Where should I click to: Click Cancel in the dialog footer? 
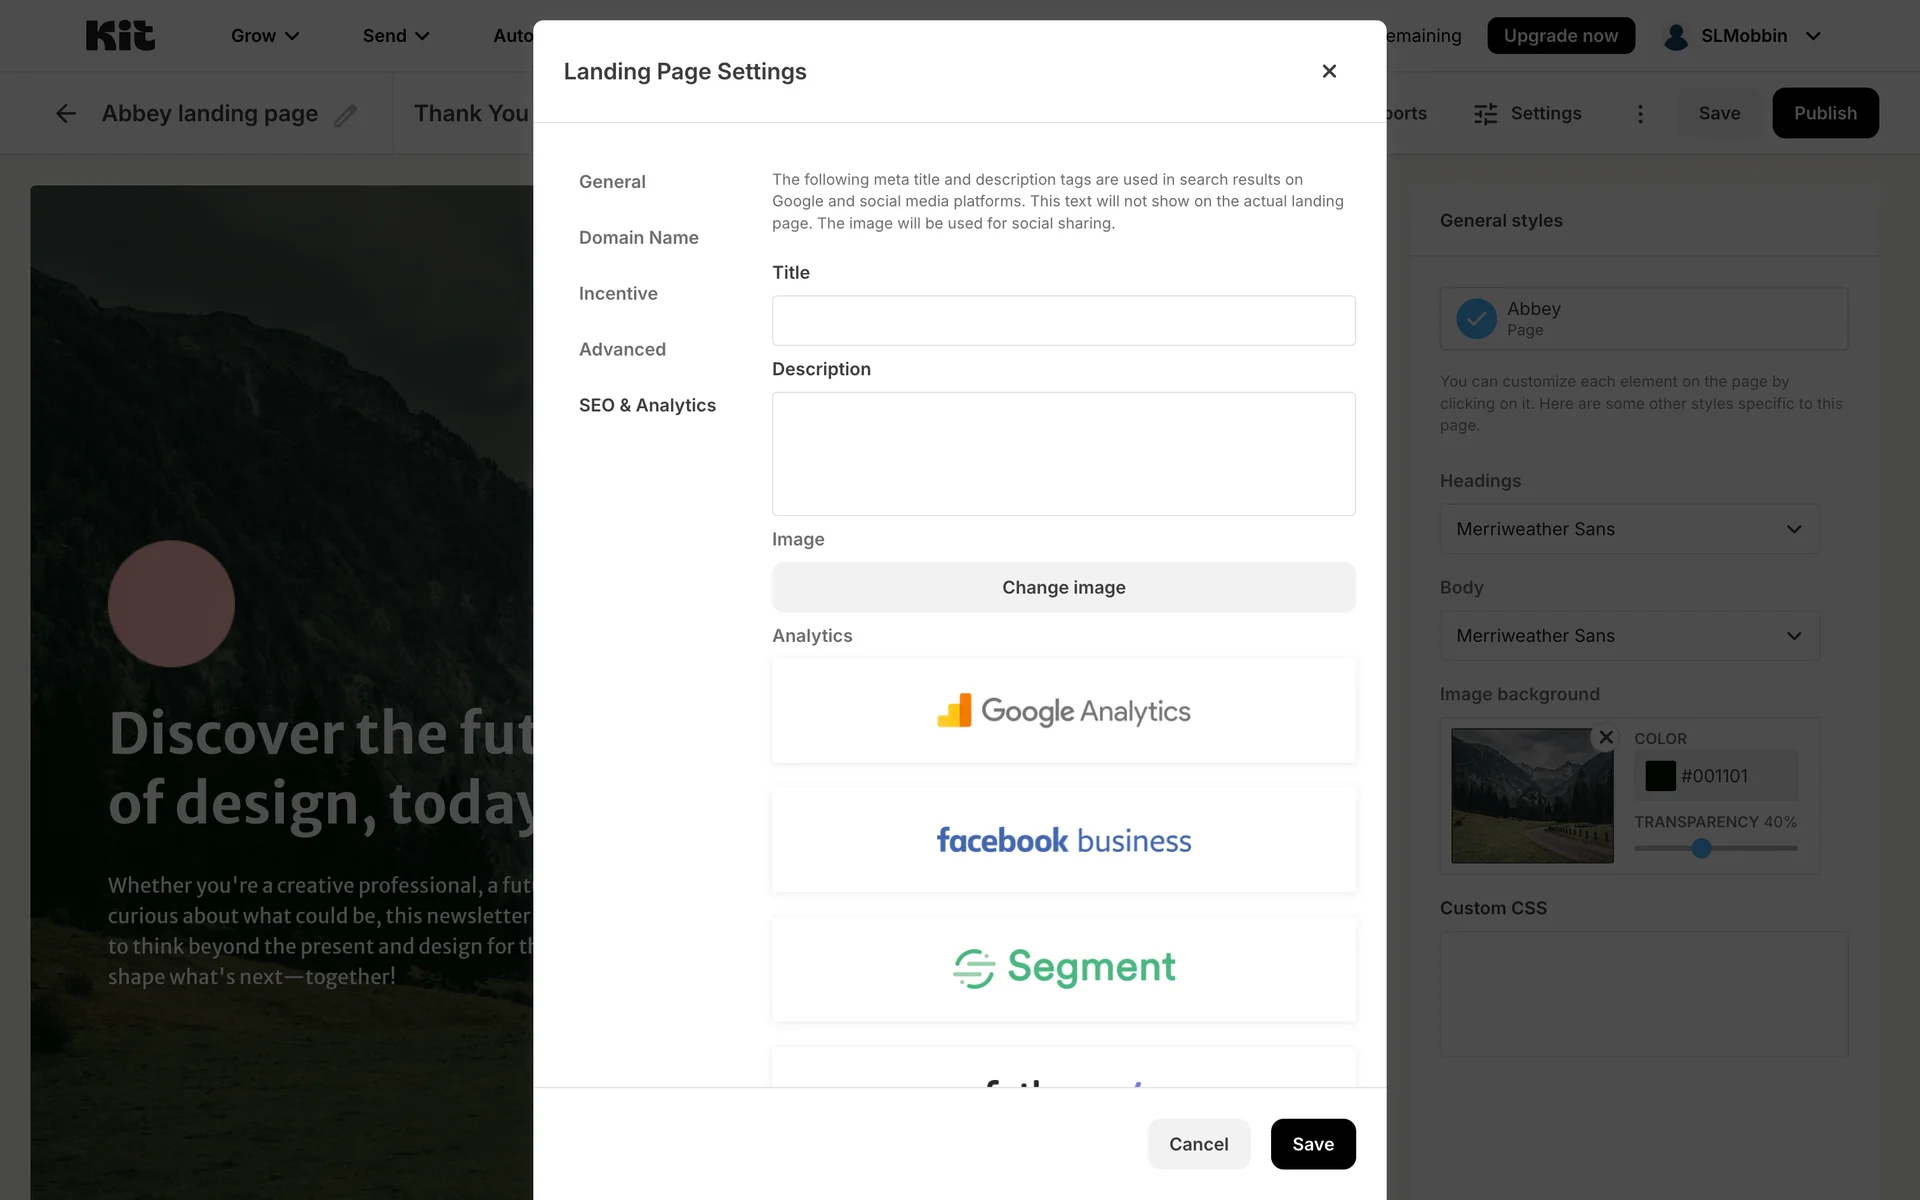coord(1198,1144)
